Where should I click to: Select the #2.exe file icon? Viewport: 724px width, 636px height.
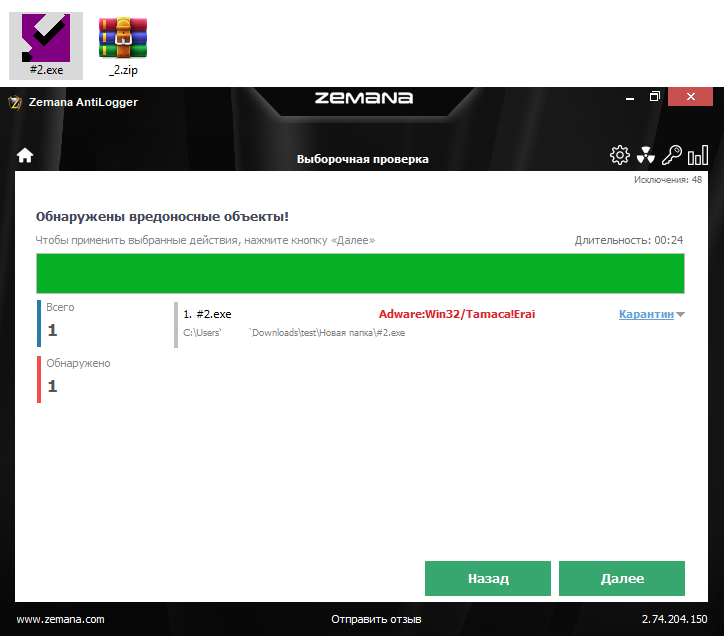(46, 45)
